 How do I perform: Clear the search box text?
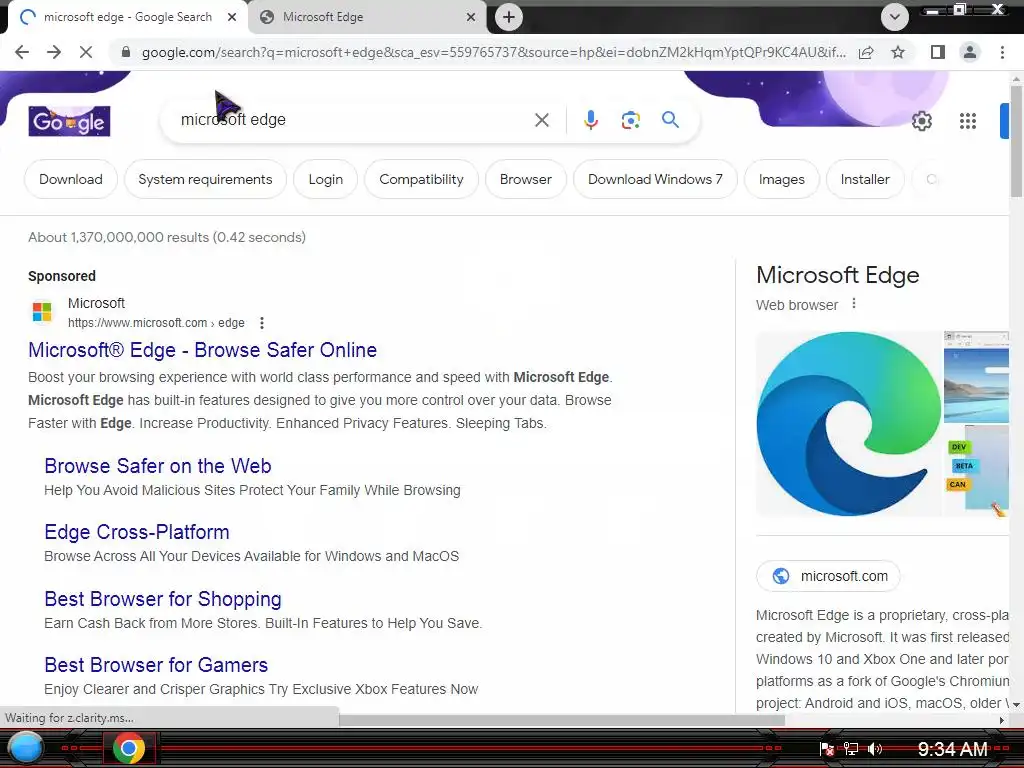coord(541,120)
